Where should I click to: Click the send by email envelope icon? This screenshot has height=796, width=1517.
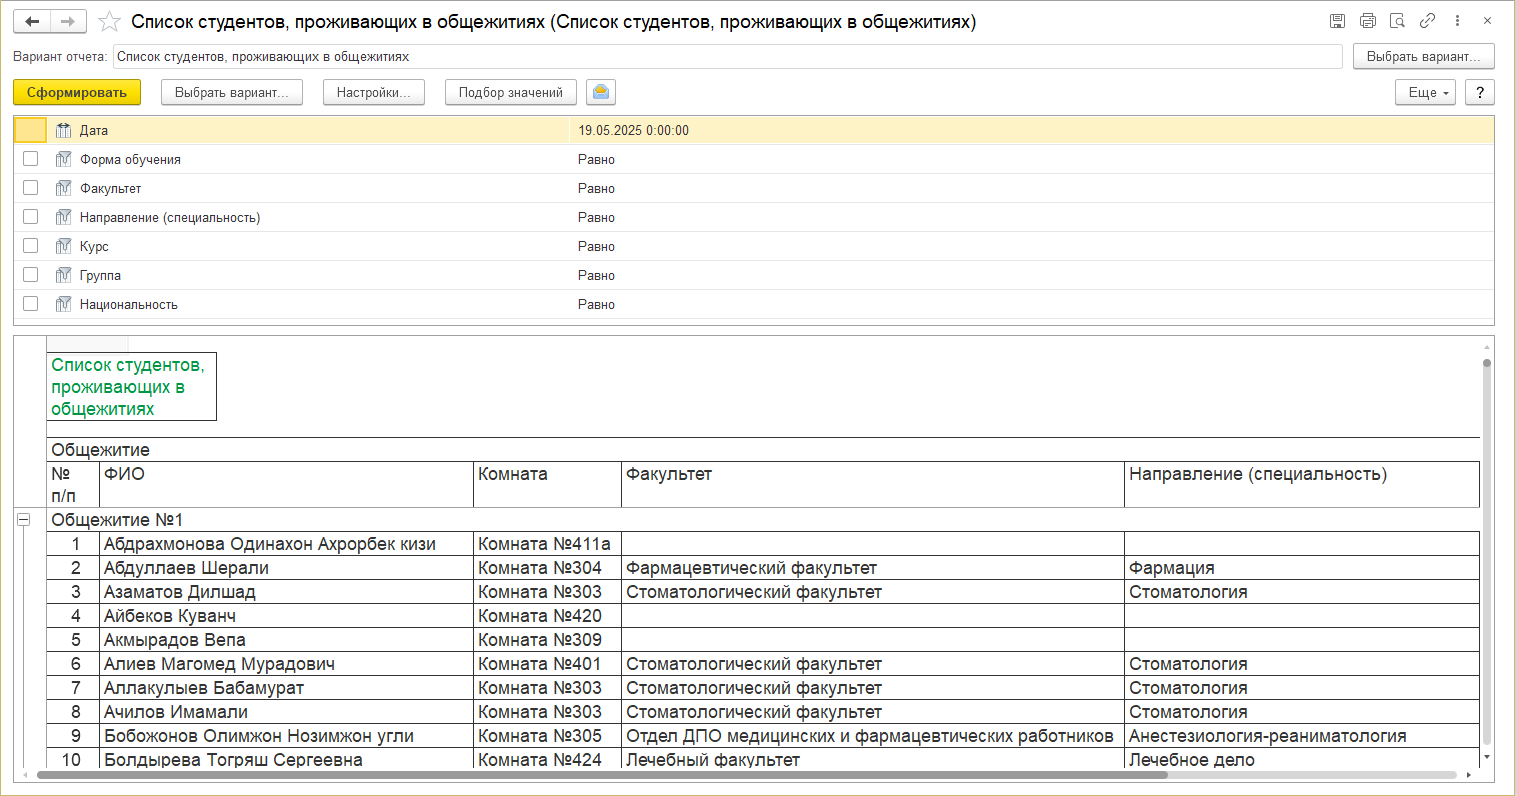(x=601, y=92)
